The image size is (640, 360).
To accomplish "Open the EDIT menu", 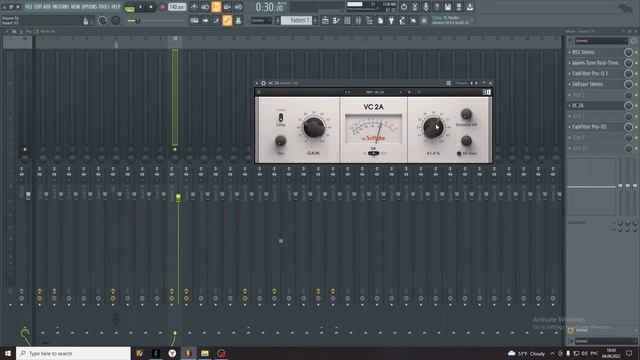I will pyautogui.click(x=38, y=7).
